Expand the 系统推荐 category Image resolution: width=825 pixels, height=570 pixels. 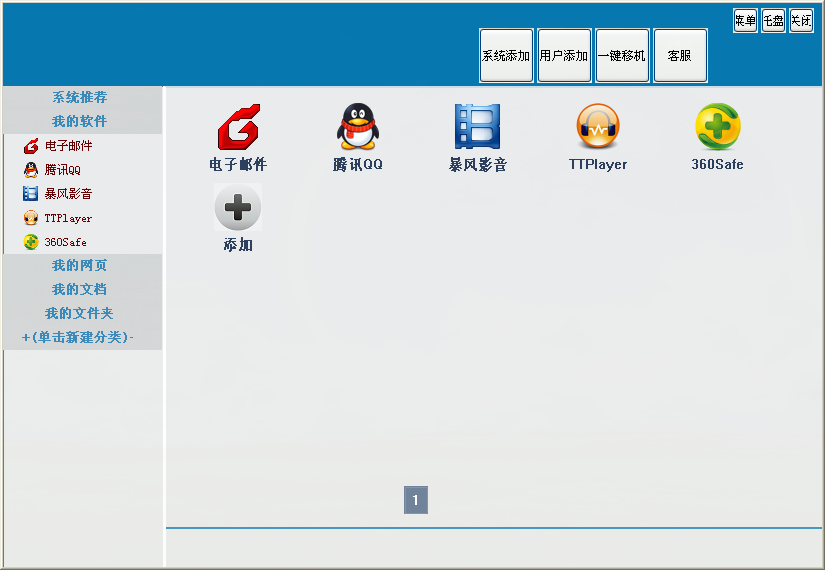(x=82, y=97)
